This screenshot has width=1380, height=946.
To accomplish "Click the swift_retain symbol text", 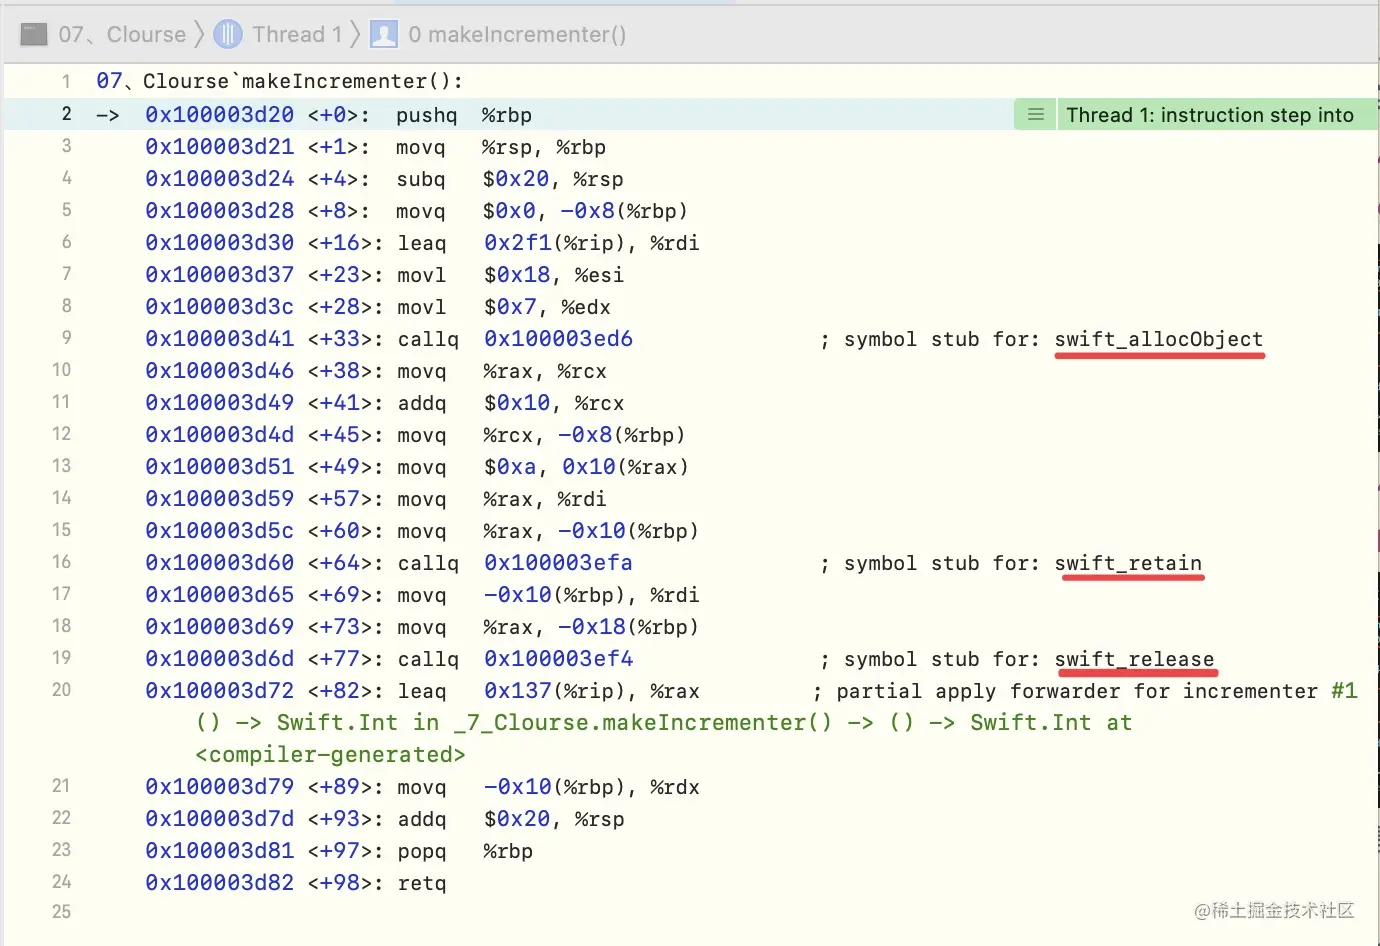I will 1128,563.
